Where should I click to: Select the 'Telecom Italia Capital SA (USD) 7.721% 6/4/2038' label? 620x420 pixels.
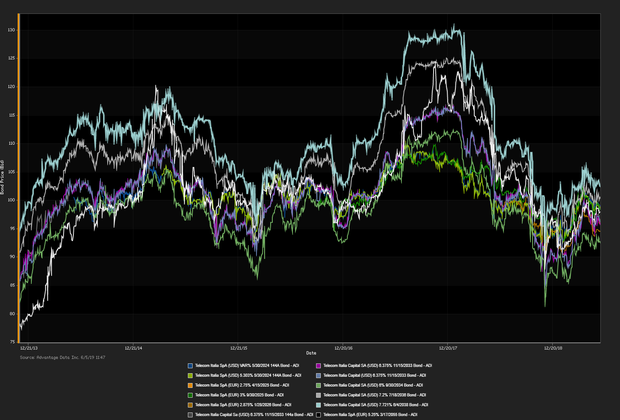(x=376, y=405)
